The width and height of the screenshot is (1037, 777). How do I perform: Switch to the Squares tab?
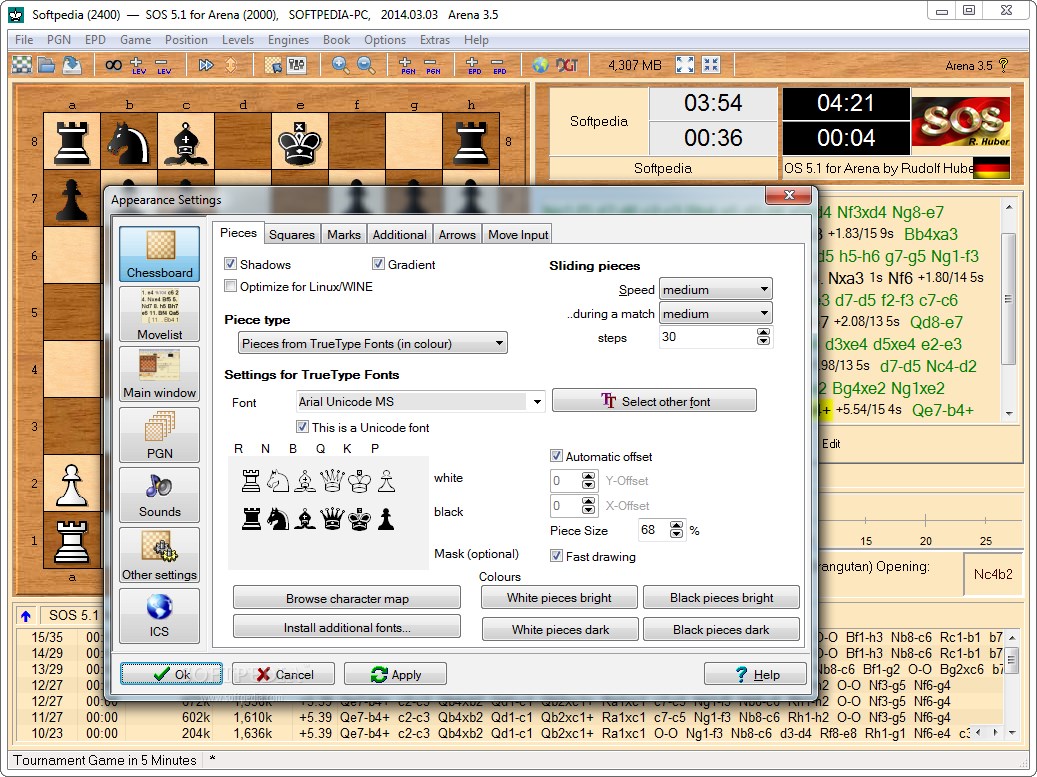pos(292,234)
